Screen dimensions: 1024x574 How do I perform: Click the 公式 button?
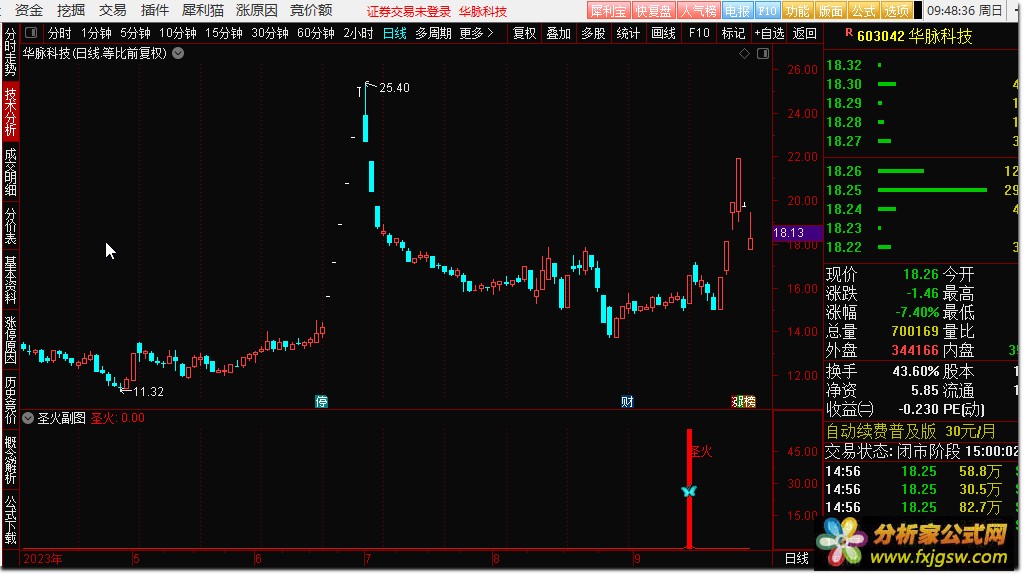[x=863, y=11]
